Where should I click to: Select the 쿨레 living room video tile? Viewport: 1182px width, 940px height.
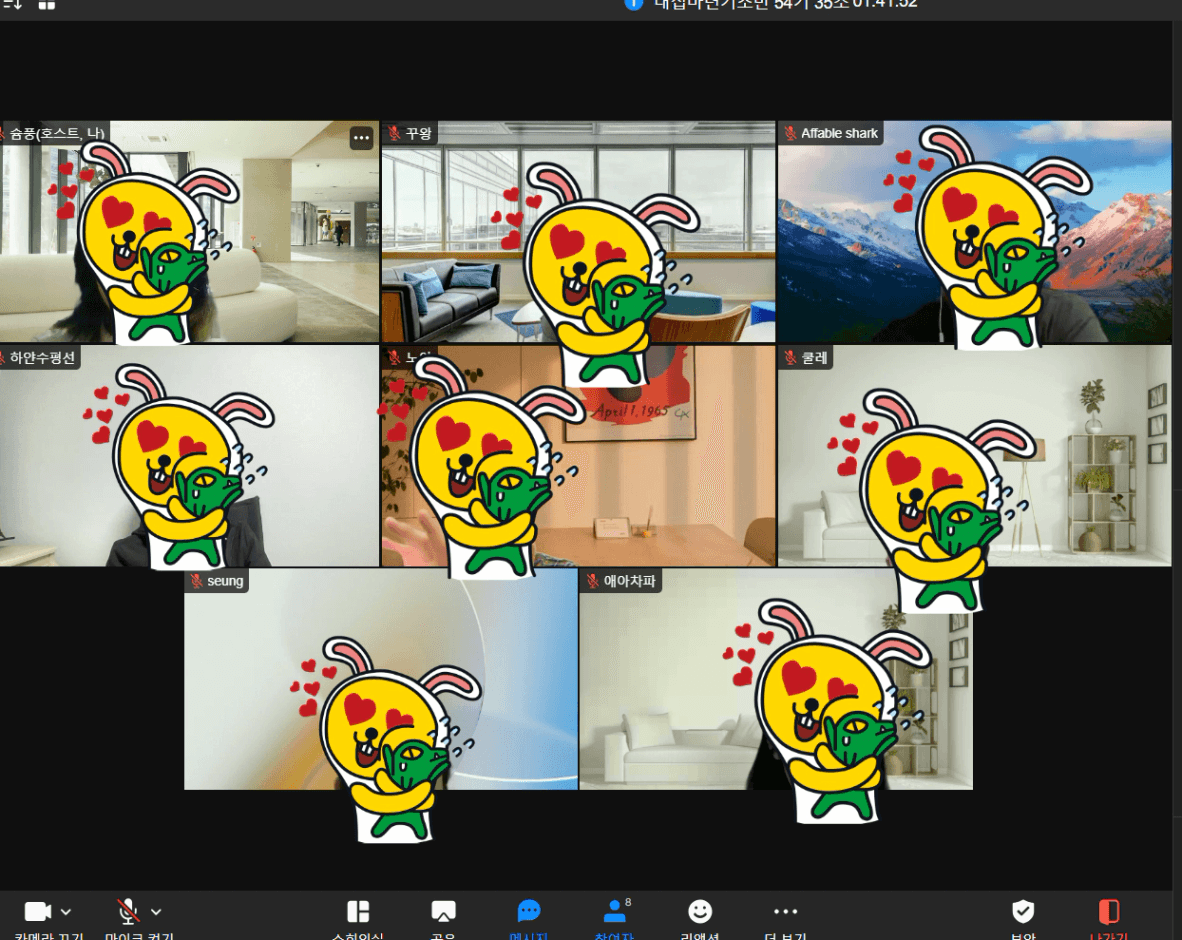tap(974, 455)
